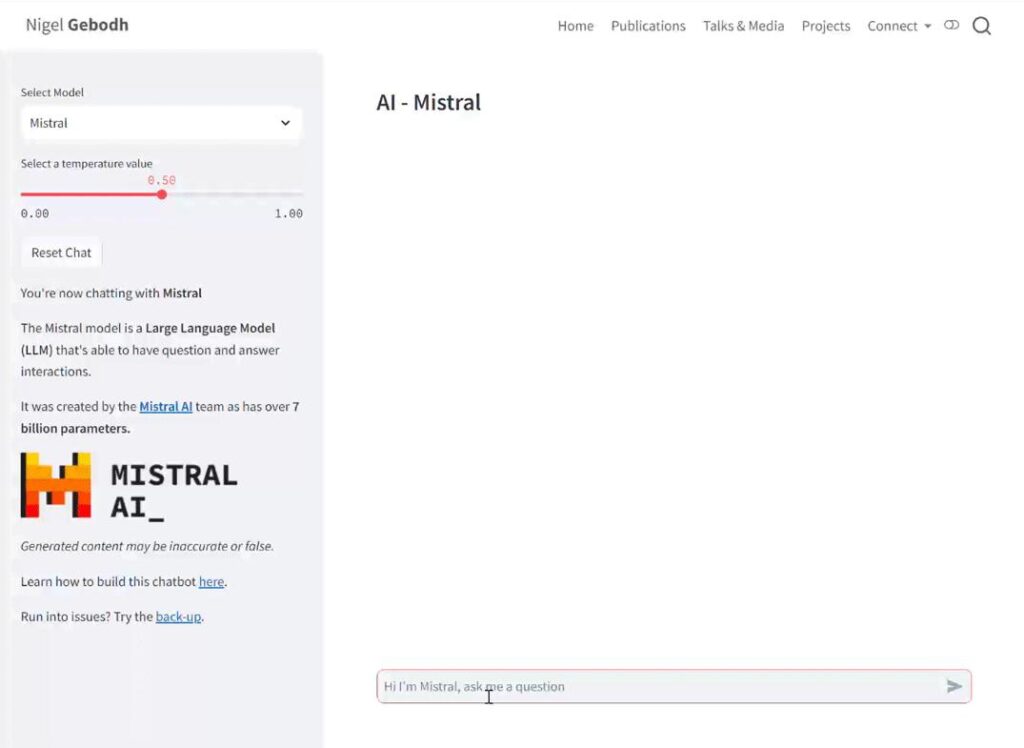Click the Mistral AI logo image
This screenshot has height=748, width=1024.
129,486
